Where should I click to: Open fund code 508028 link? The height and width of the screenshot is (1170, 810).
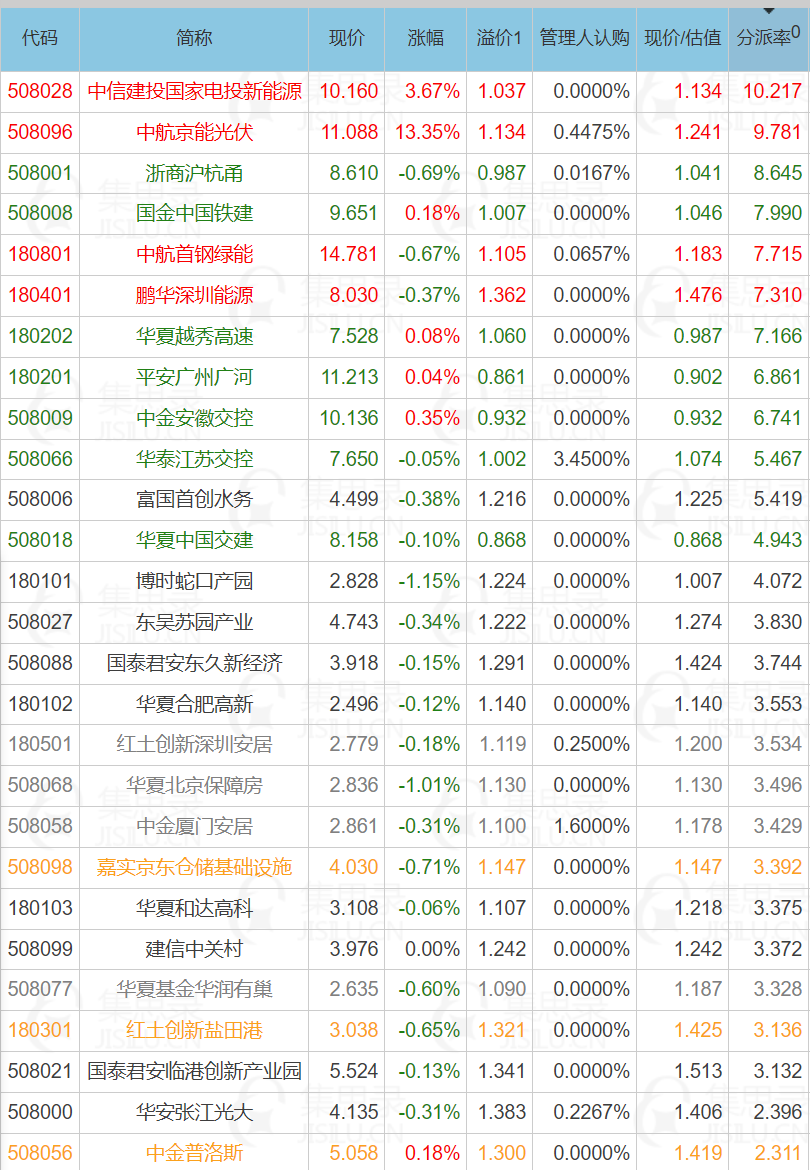pos(40,91)
